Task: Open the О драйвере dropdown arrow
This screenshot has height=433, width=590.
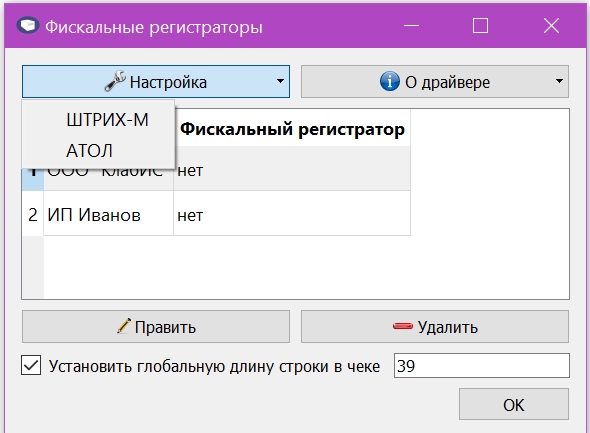Action: pos(559,81)
